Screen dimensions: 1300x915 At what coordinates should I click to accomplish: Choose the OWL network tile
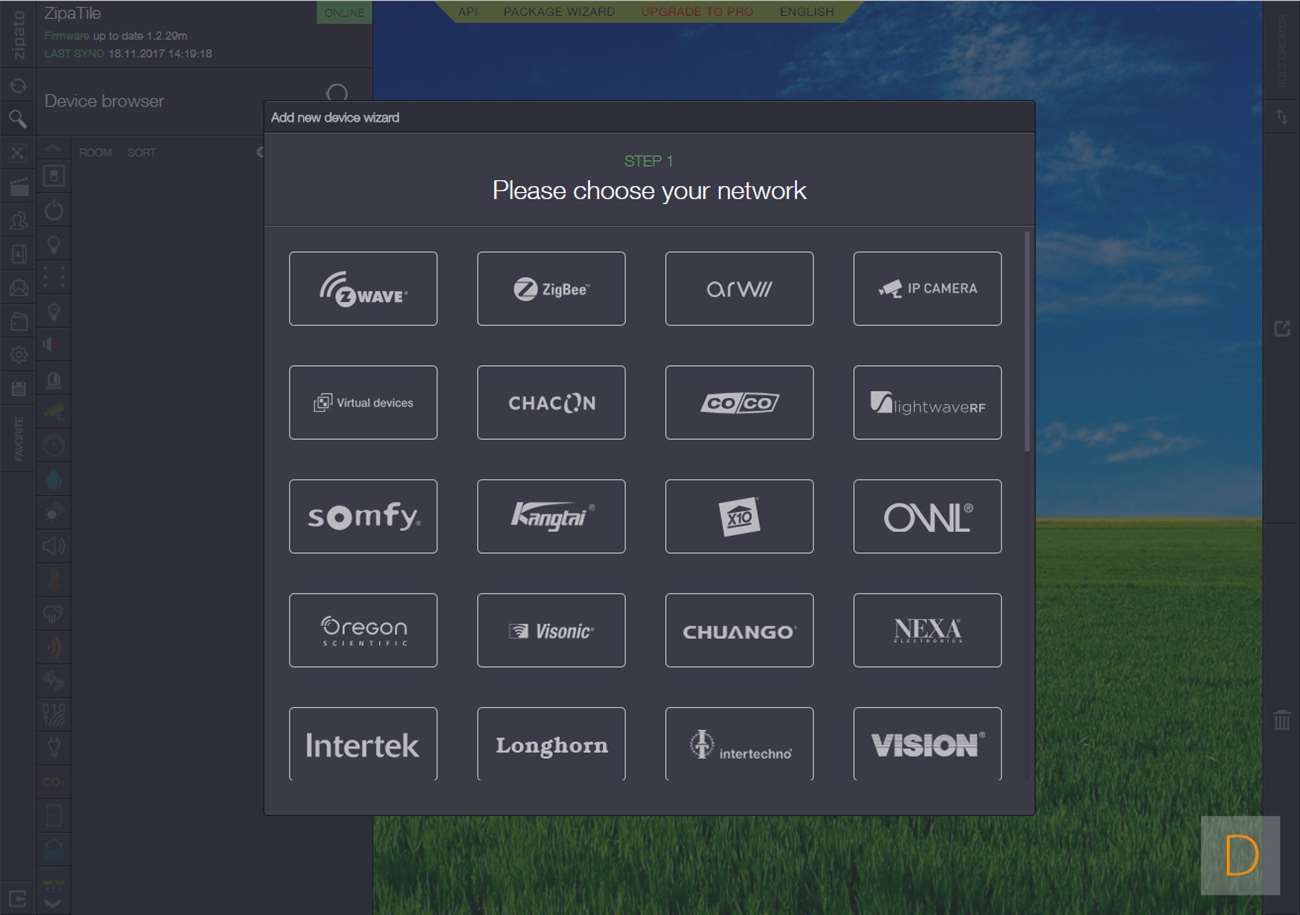pyautogui.click(x=927, y=516)
